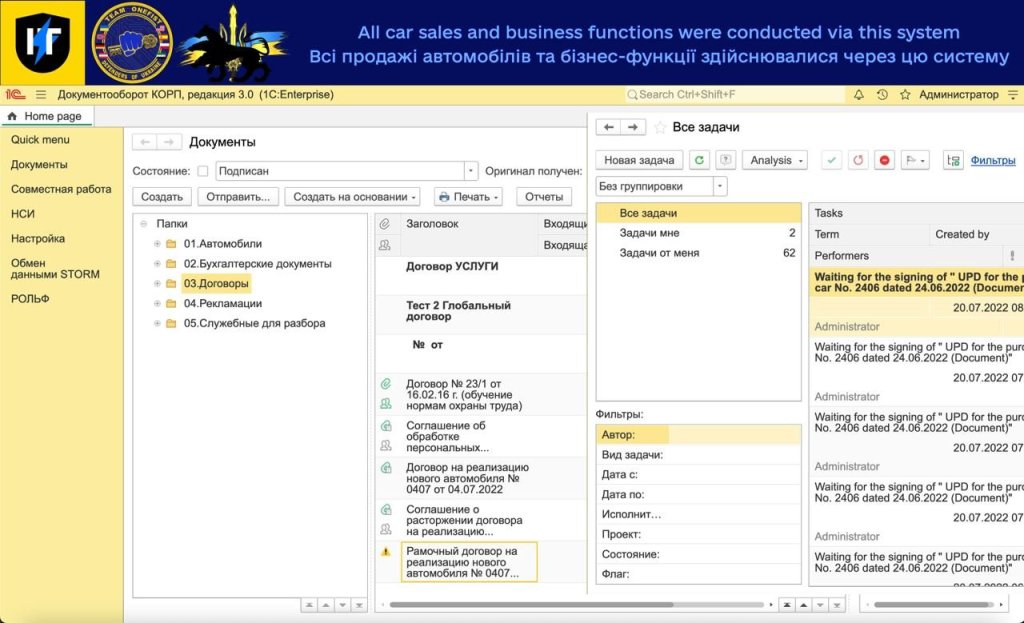Image resolution: width=1024 pixels, height=623 pixels.
Task: Click the red stop icon in tasks toolbar
Action: [x=884, y=160]
